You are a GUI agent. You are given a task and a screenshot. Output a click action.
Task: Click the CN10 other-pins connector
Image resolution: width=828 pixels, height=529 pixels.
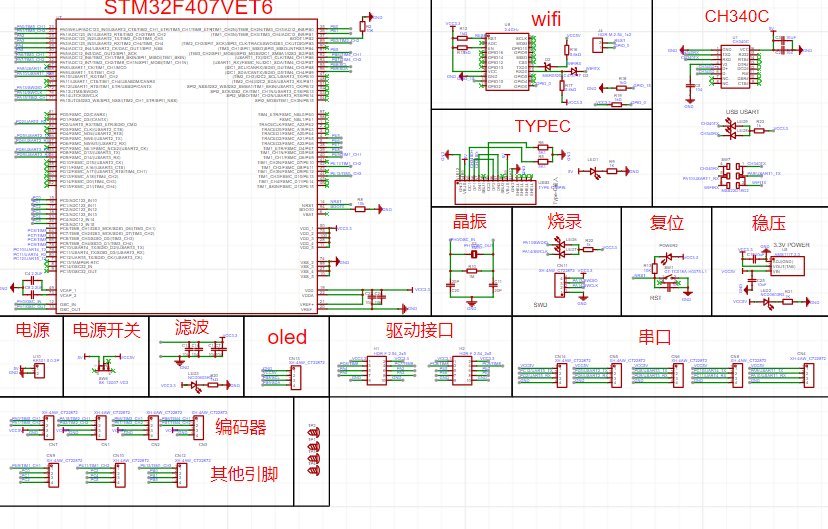(x=120, y=475)
